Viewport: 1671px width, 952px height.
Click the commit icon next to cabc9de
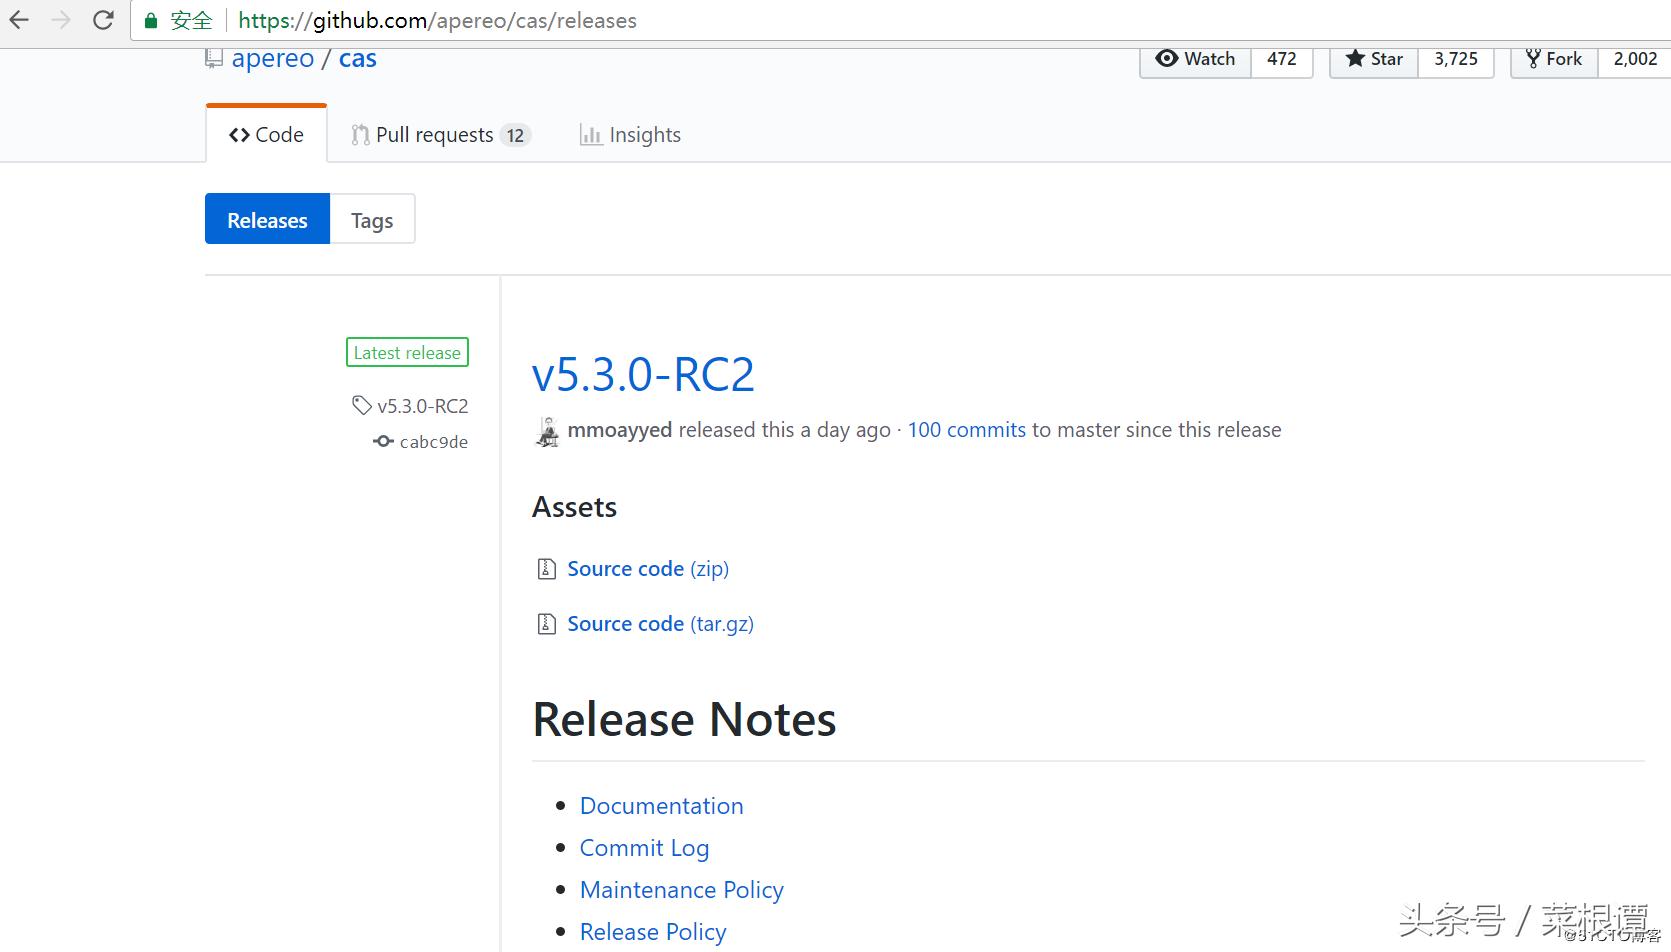tap(383, 441)
